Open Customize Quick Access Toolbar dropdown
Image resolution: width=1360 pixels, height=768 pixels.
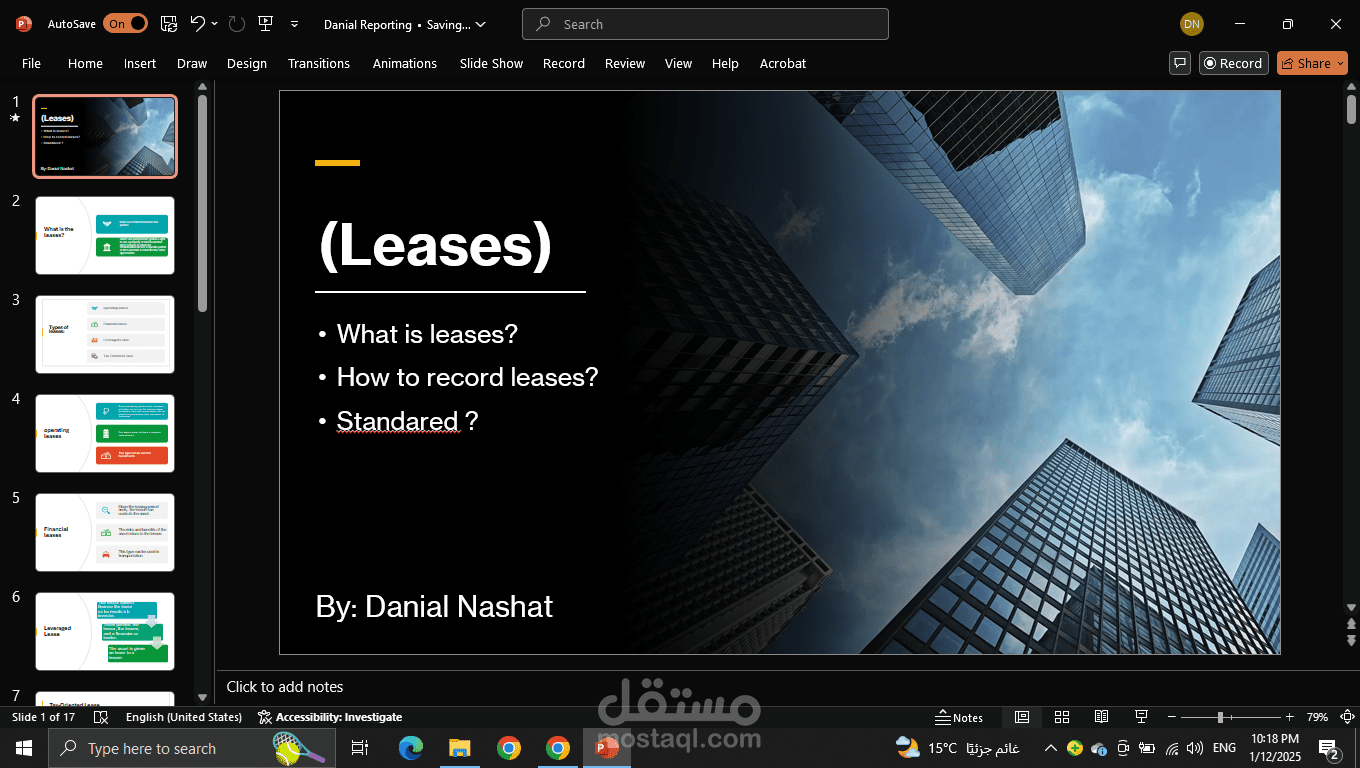(294, 24)
